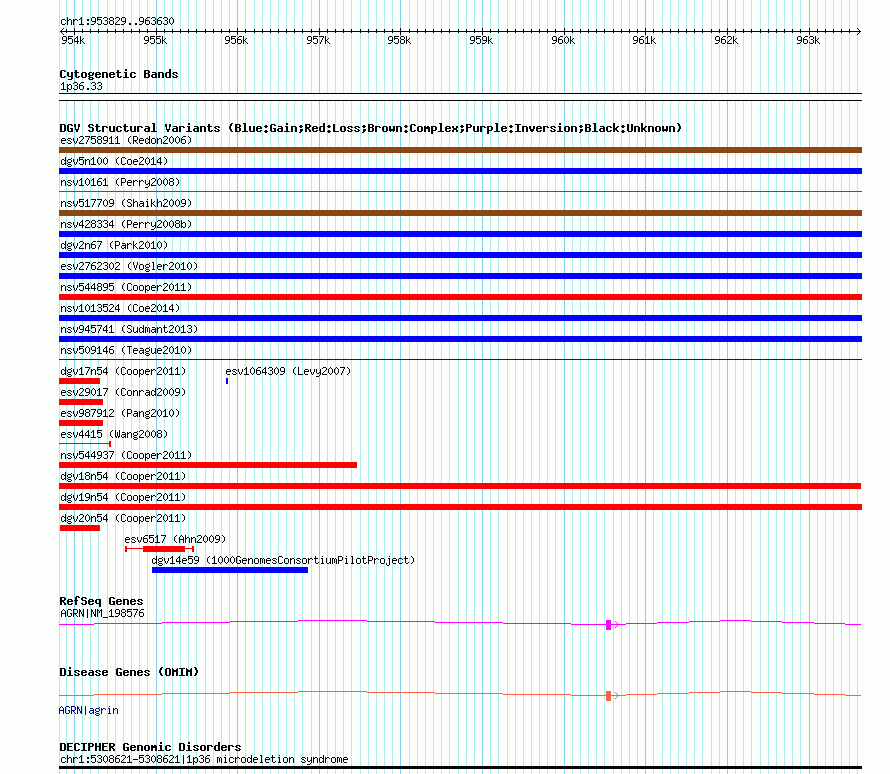Click the dgv20n54 (Cooper2011) label
Viewport: 890px width, 774px height.
[123, 518]
